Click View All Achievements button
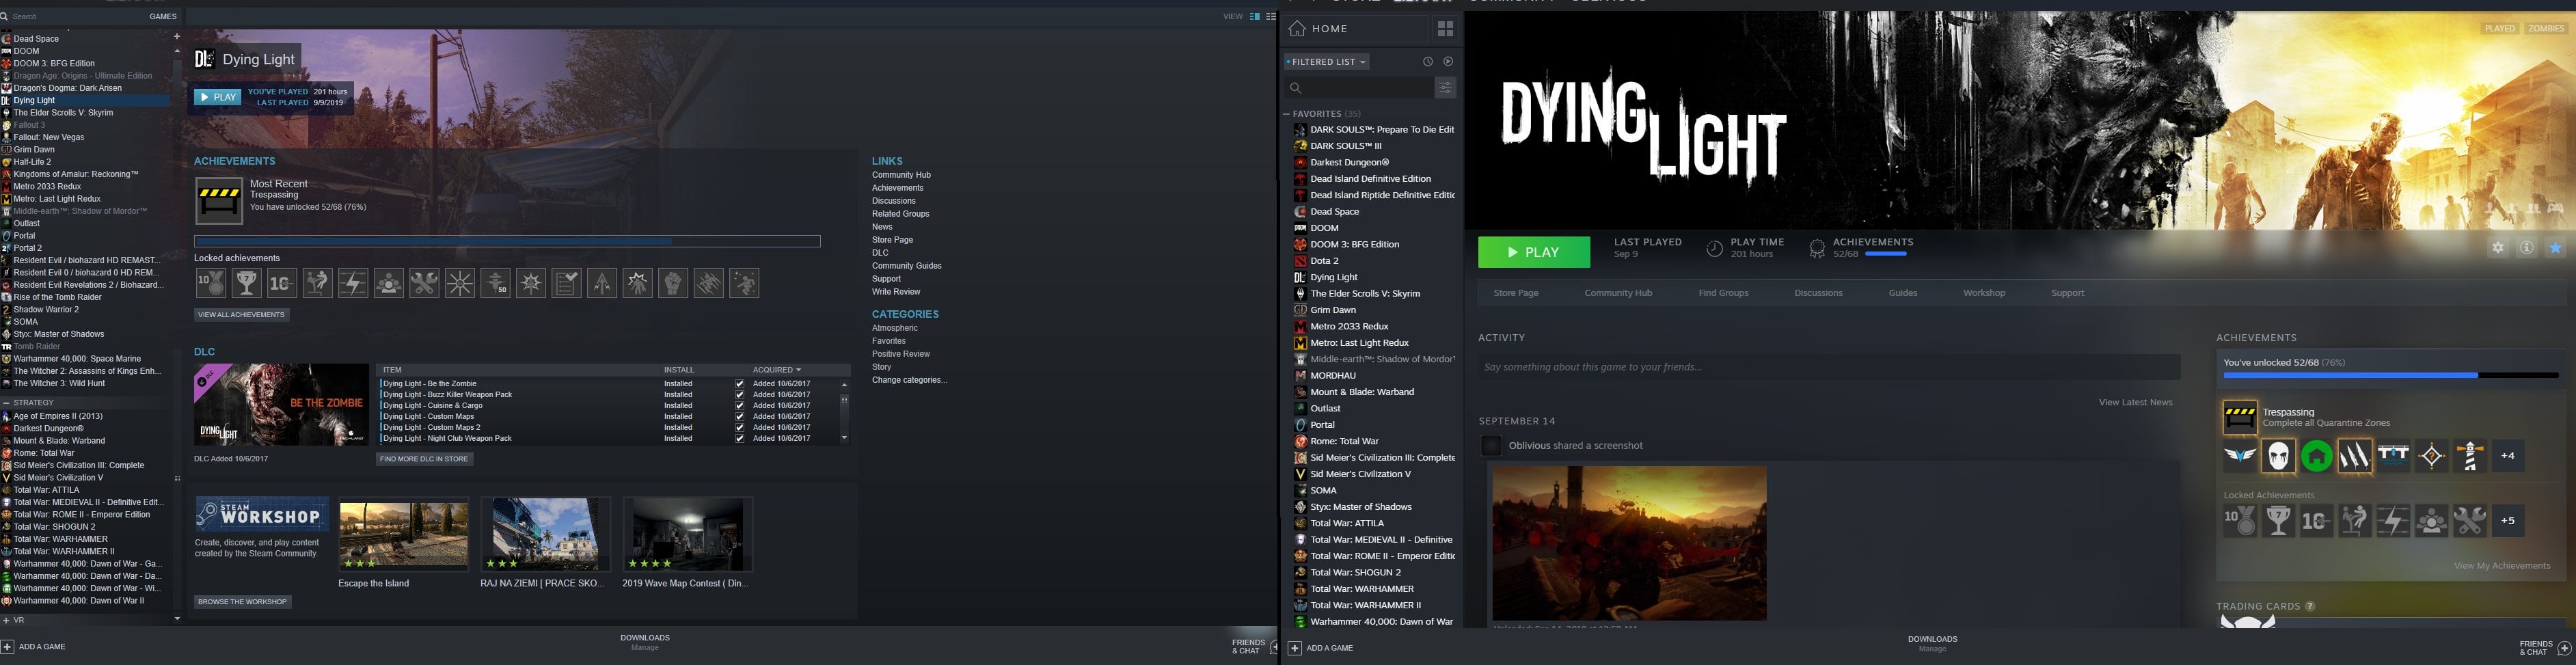This screenshot has width=2576, height=665. [242, 315]
